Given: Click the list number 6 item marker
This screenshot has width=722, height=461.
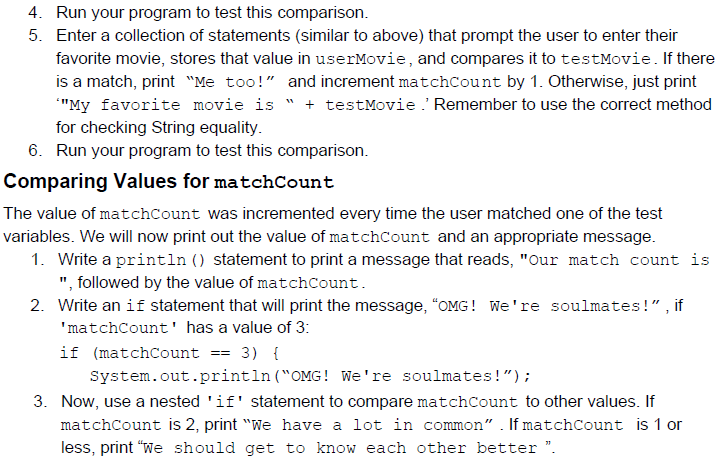Looking at the screenshot, I should (35, 151).
